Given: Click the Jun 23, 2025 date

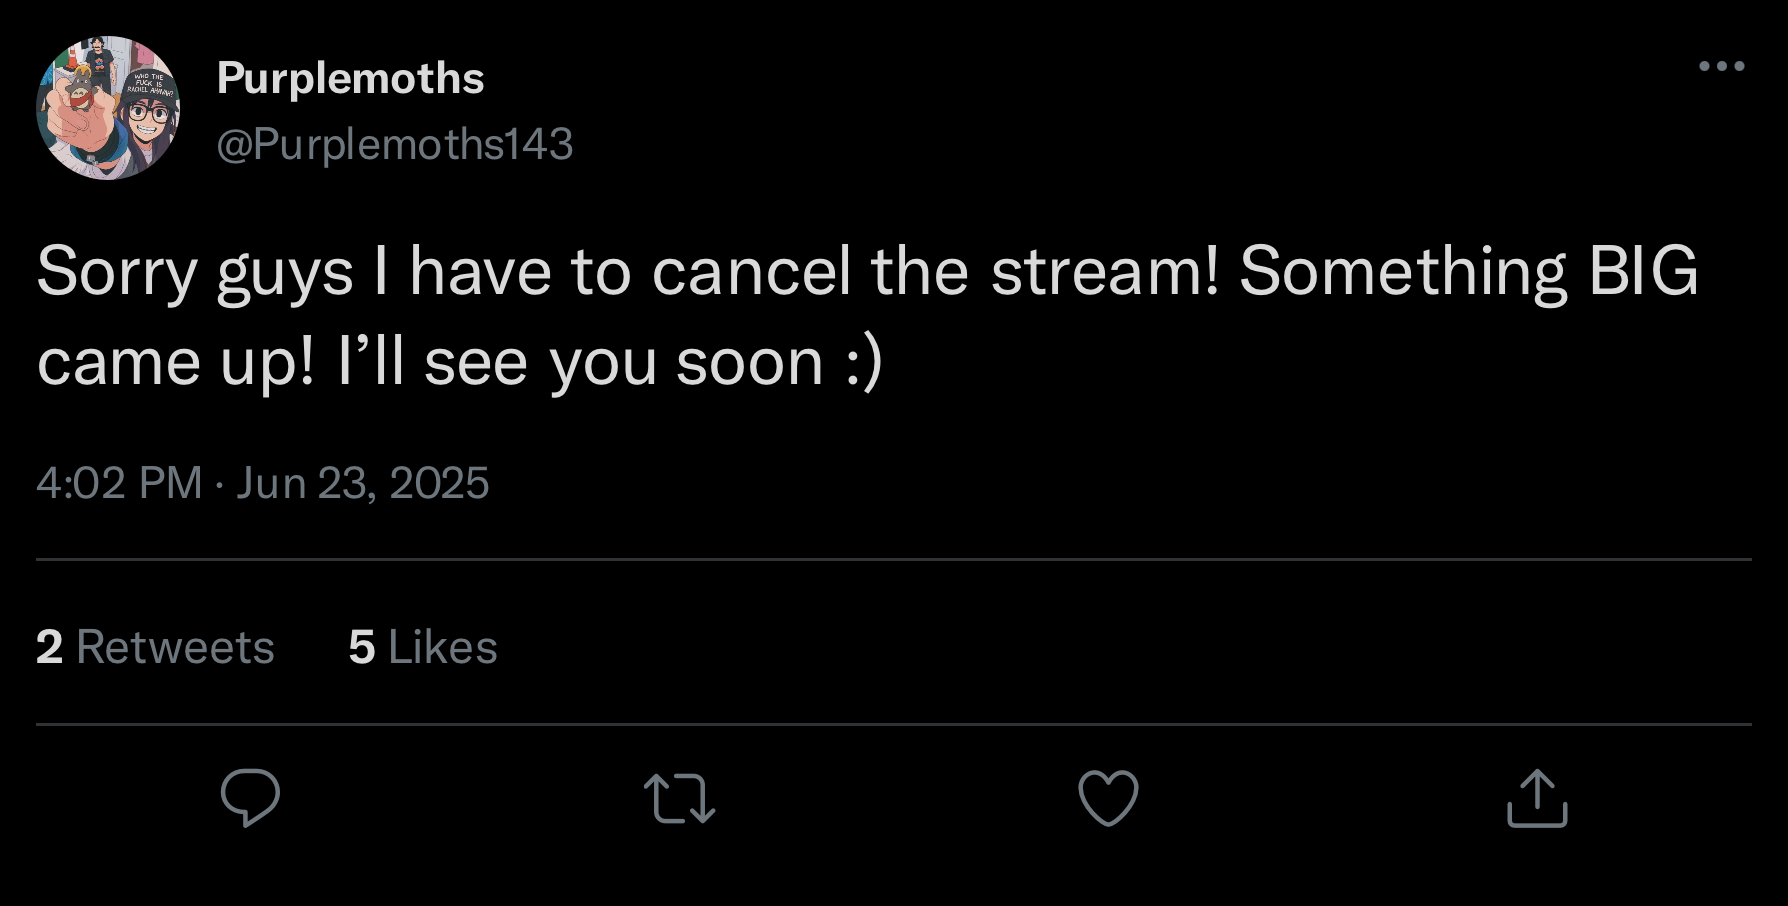Looking at the screenshot, I should click(362, 483).
